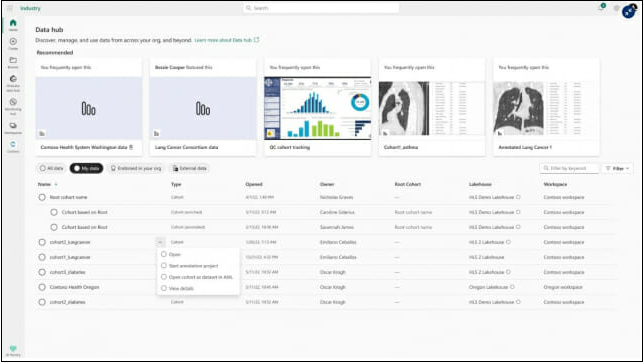This screenshot has height=363, width=644.
Task: Choose Open in the context menu
Action: pos(198,255)
